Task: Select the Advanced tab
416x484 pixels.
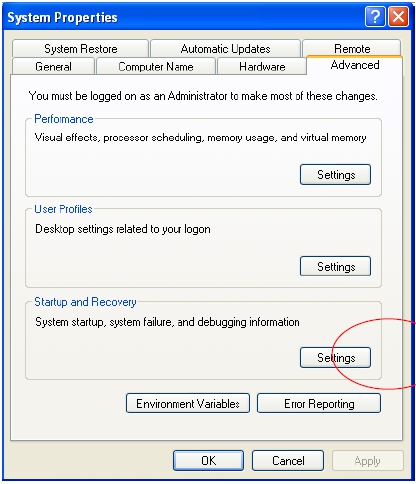Action: point(355,65)
